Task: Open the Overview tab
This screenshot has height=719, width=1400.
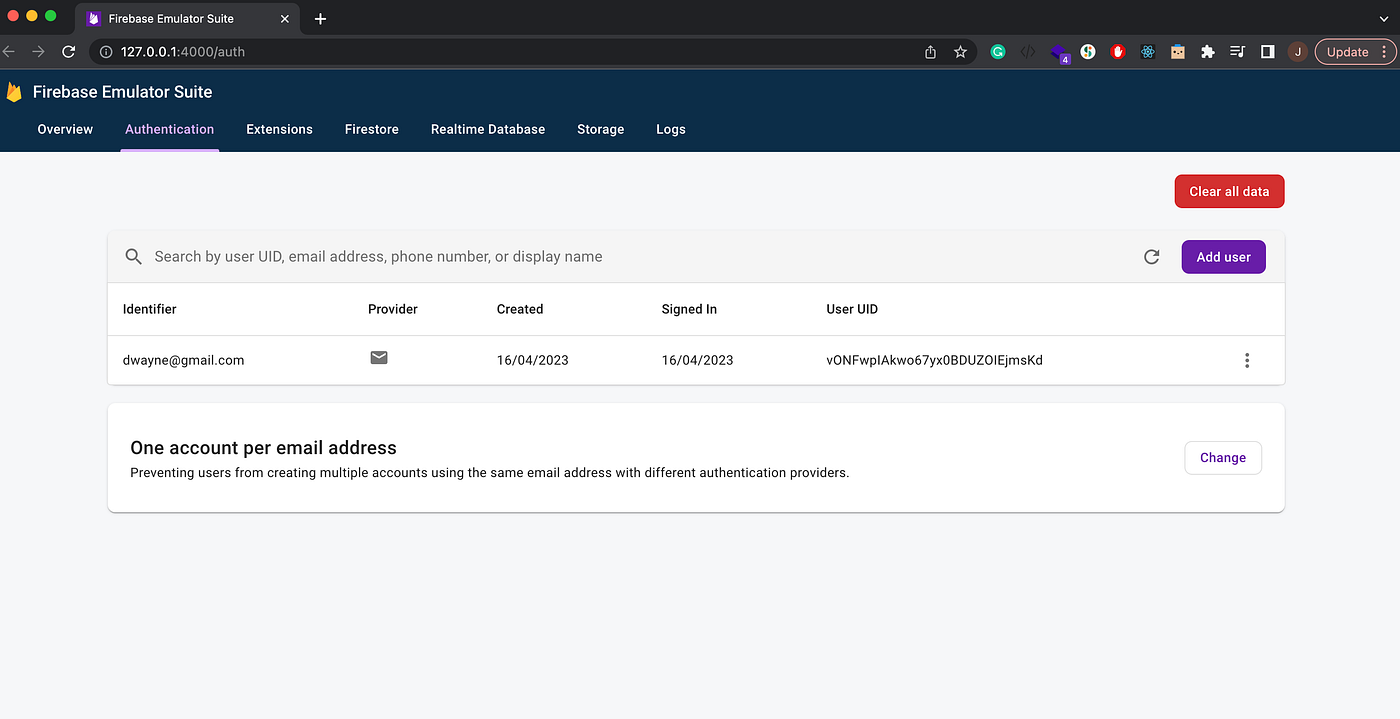Action: pos(65,129)
